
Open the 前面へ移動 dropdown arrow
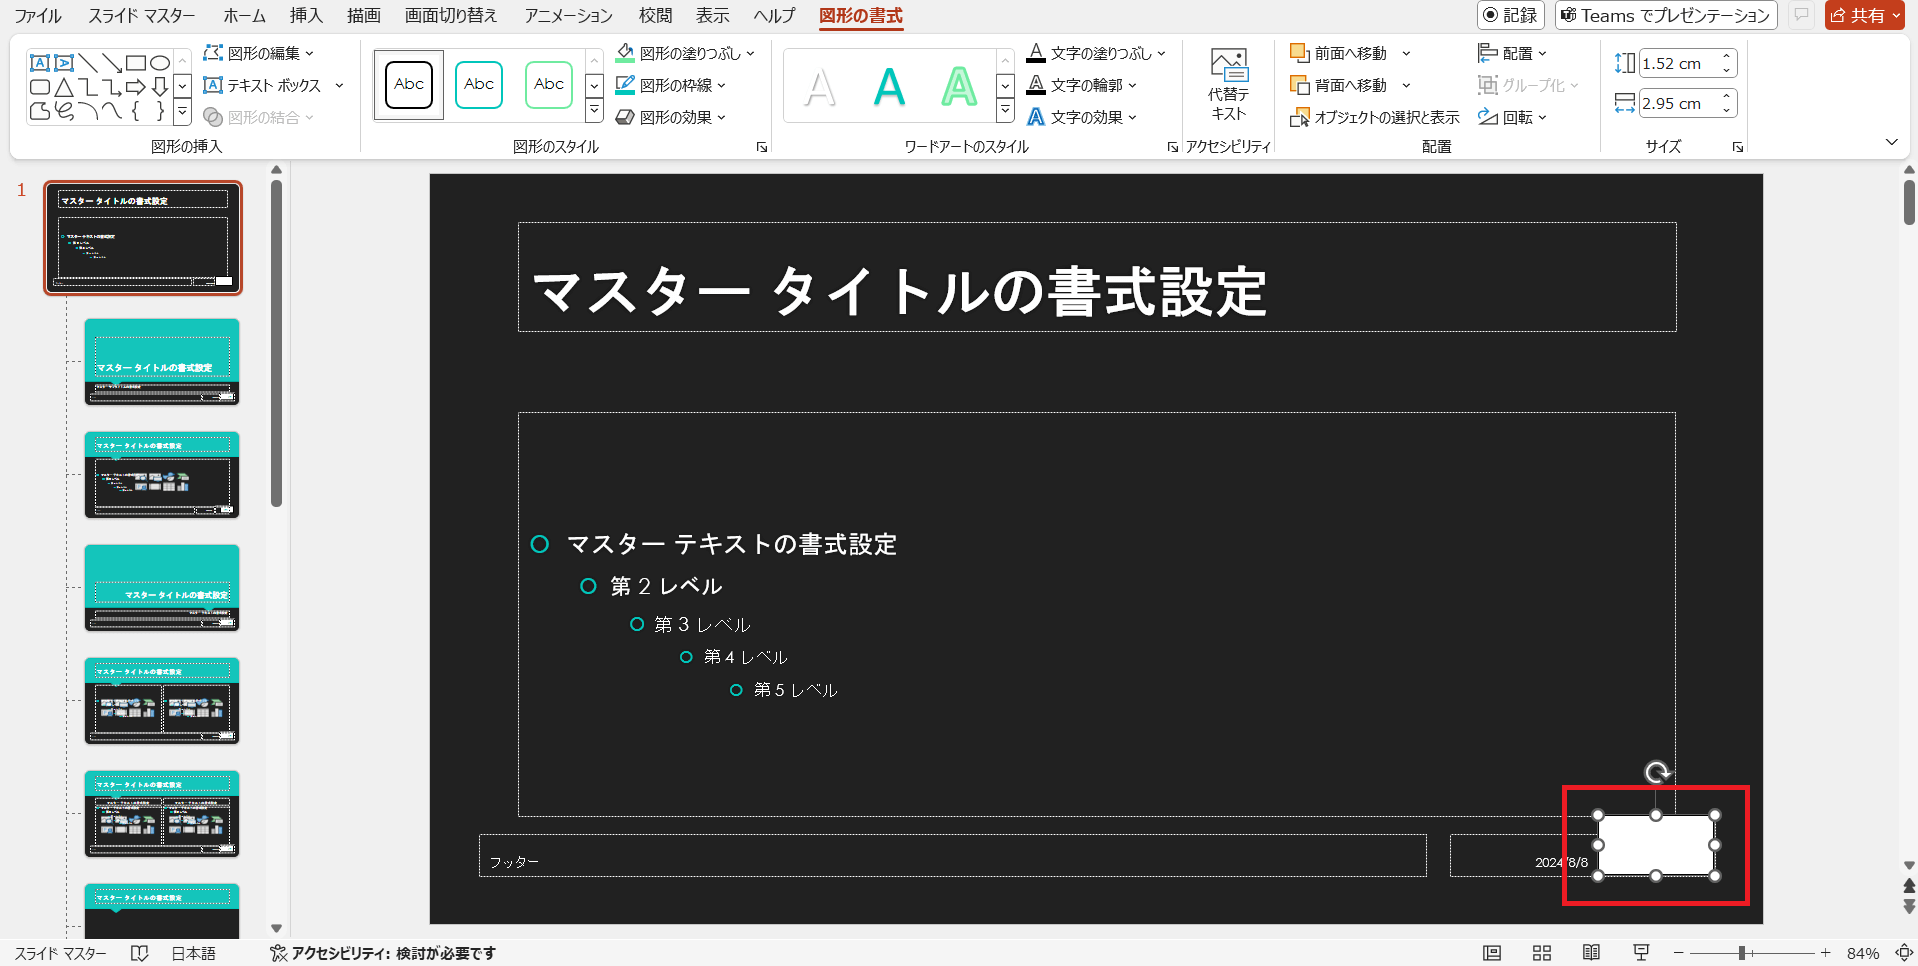[1406, 53]
